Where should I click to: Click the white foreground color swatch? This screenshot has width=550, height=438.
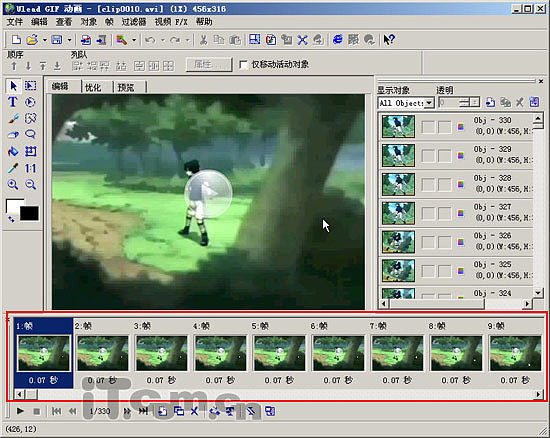pos(12,205)
